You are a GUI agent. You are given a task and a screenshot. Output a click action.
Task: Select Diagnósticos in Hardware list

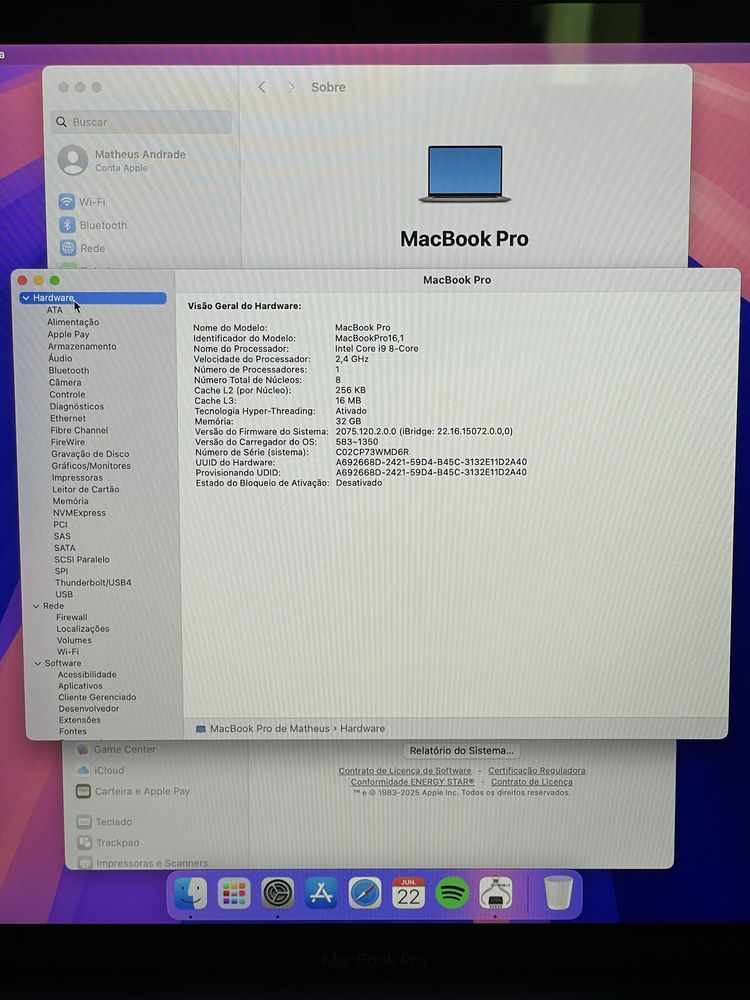click(77, 406)
